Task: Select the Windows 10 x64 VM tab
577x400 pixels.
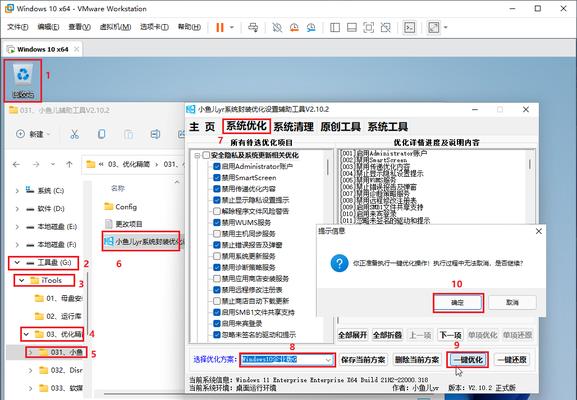Action: coord(43,49)
